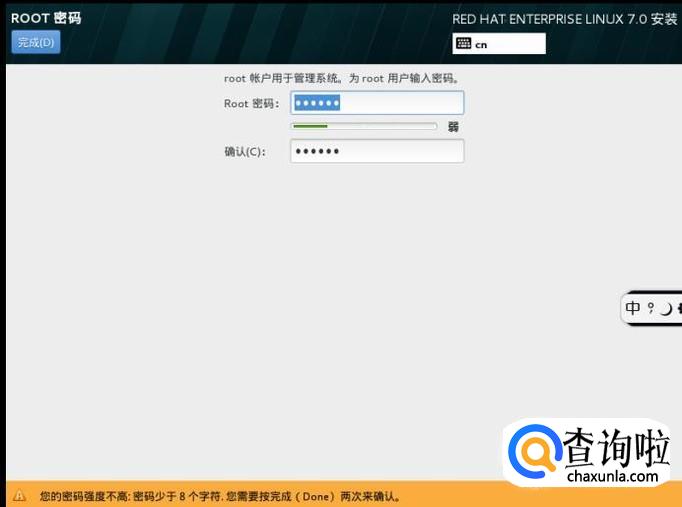Focus the 确认(C) confirm password field
The width and height of the screenshot is (682, 507).
377,151
